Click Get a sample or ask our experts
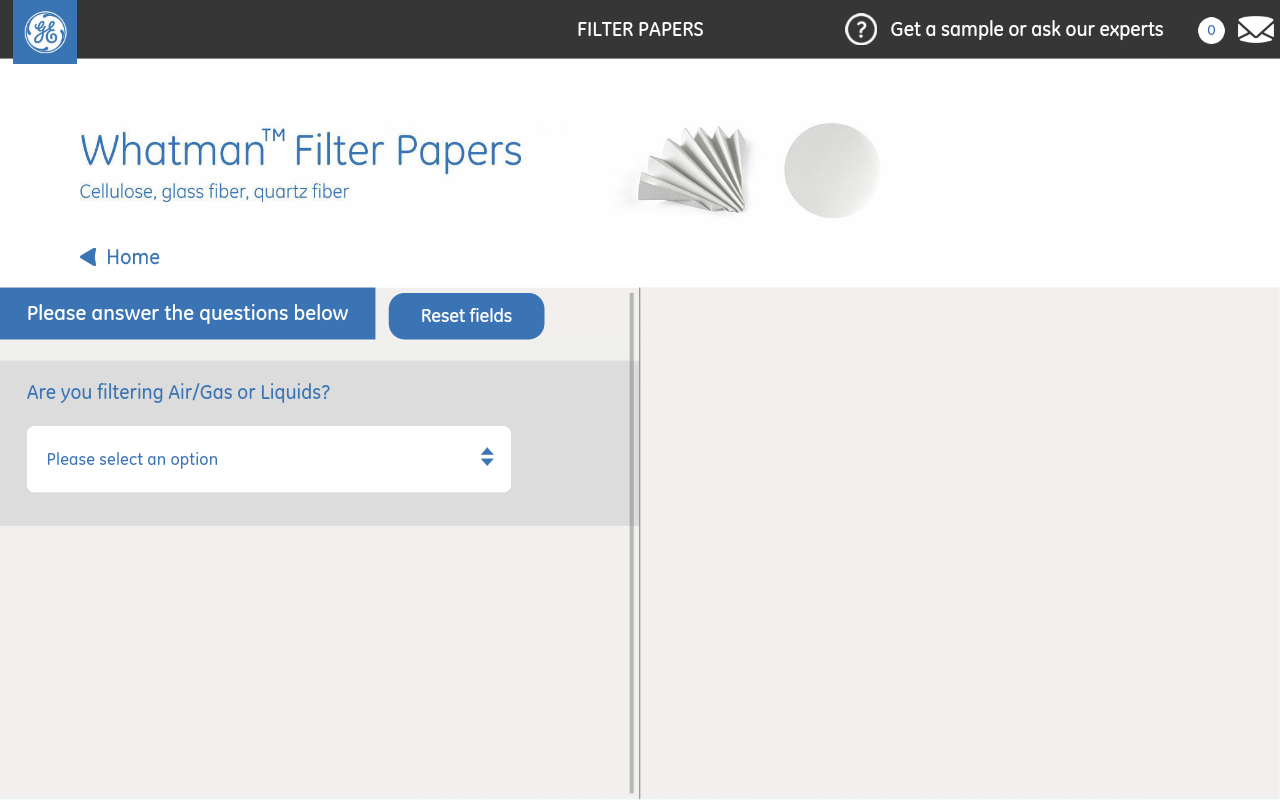Viewport: 1280px width, 800px height. (1027, 29)
